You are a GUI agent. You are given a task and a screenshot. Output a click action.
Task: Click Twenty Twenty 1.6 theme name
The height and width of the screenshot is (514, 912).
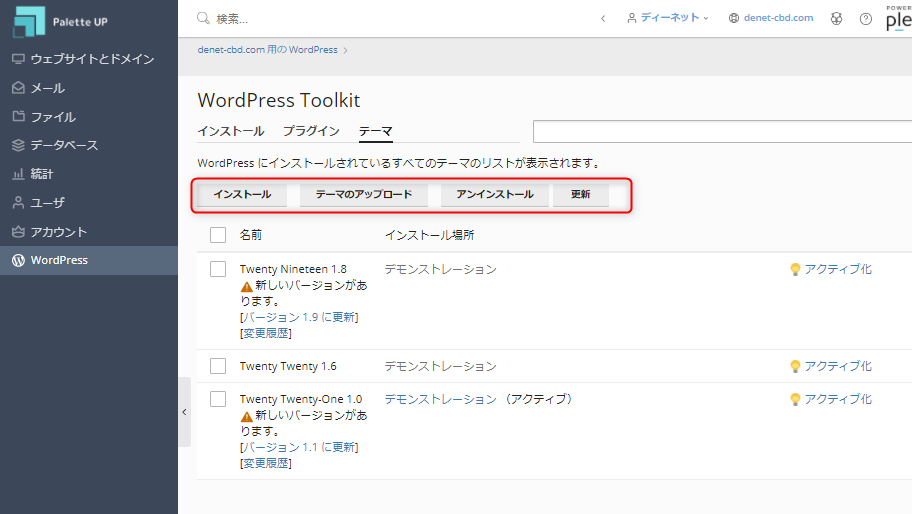point(288,366)
